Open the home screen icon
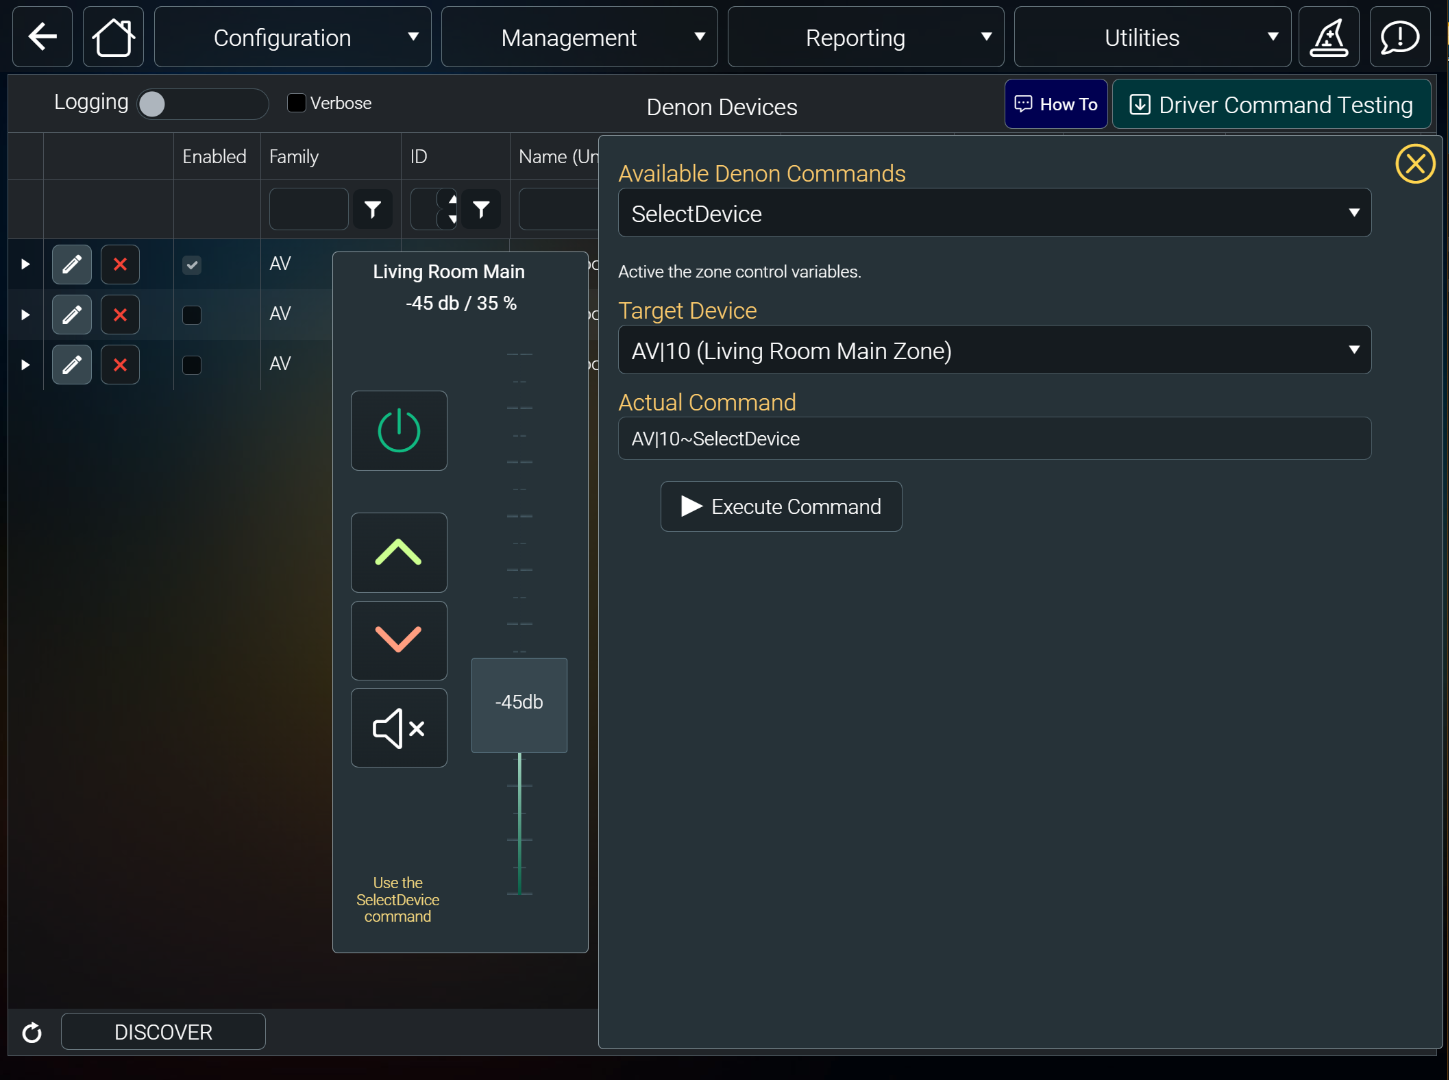 pos(113,37)
